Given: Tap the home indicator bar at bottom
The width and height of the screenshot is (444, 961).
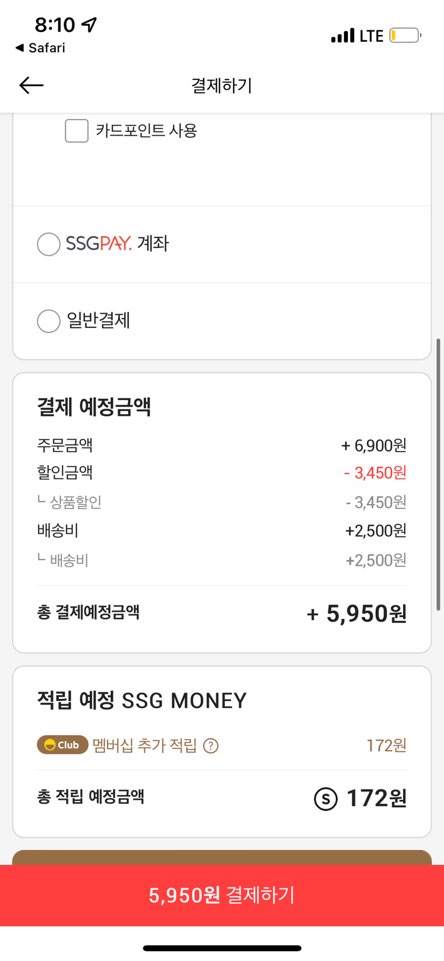Looking at the screenshot, I should 222,948.
